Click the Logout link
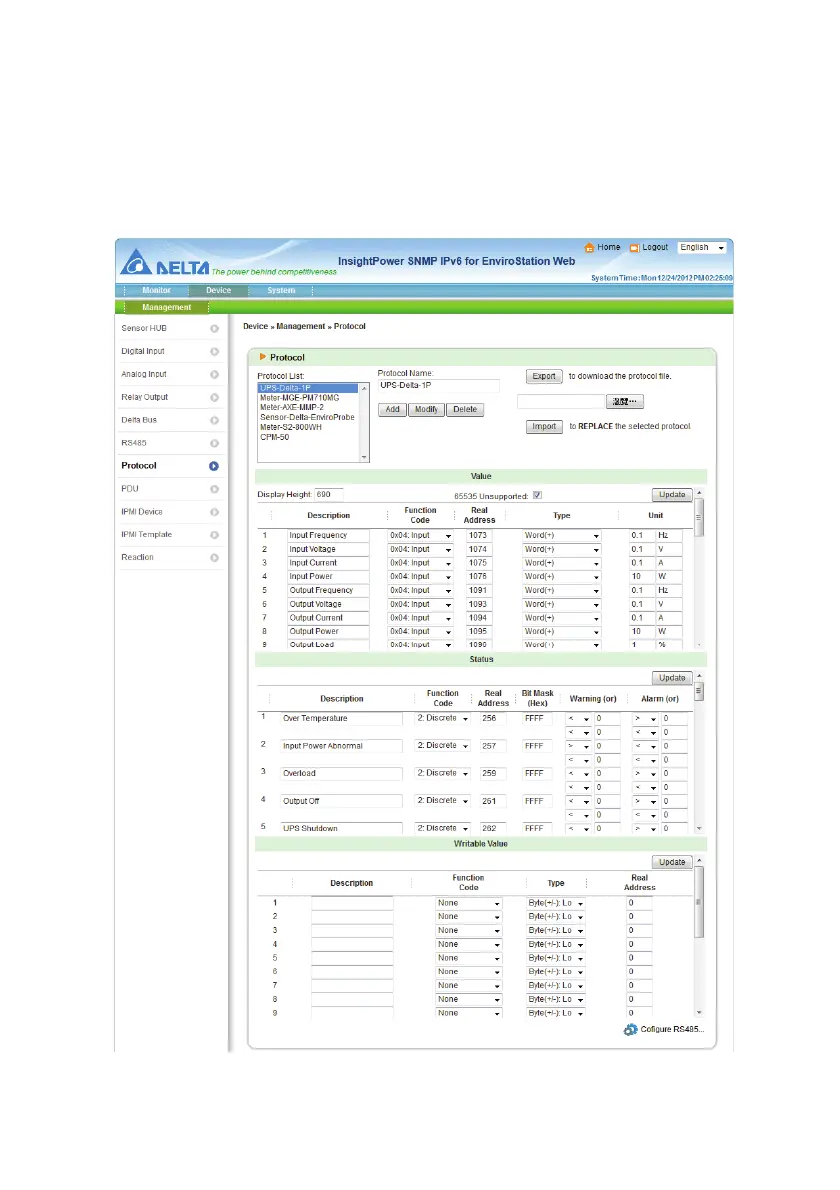 click(x=655, y=247)
